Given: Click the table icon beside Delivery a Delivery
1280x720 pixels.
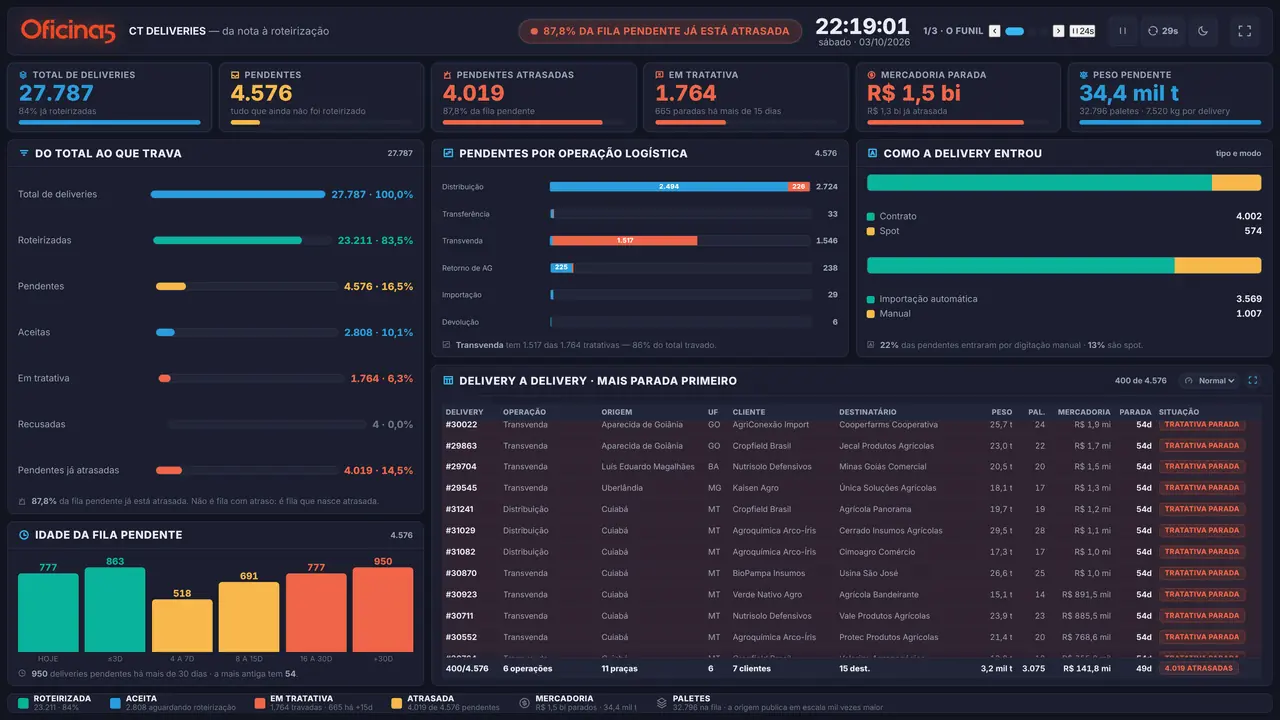Looking at the screenshot, I should pyautogui.click(x=448, y=380).
